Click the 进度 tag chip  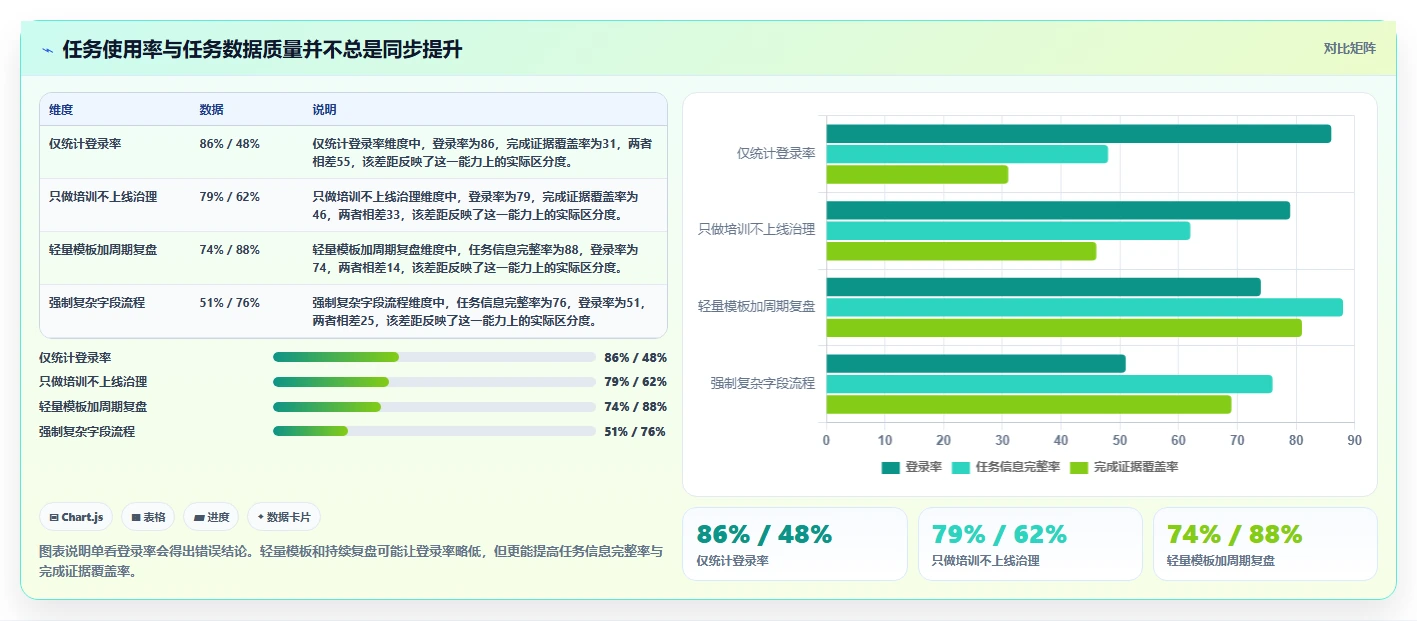point(211,517)
